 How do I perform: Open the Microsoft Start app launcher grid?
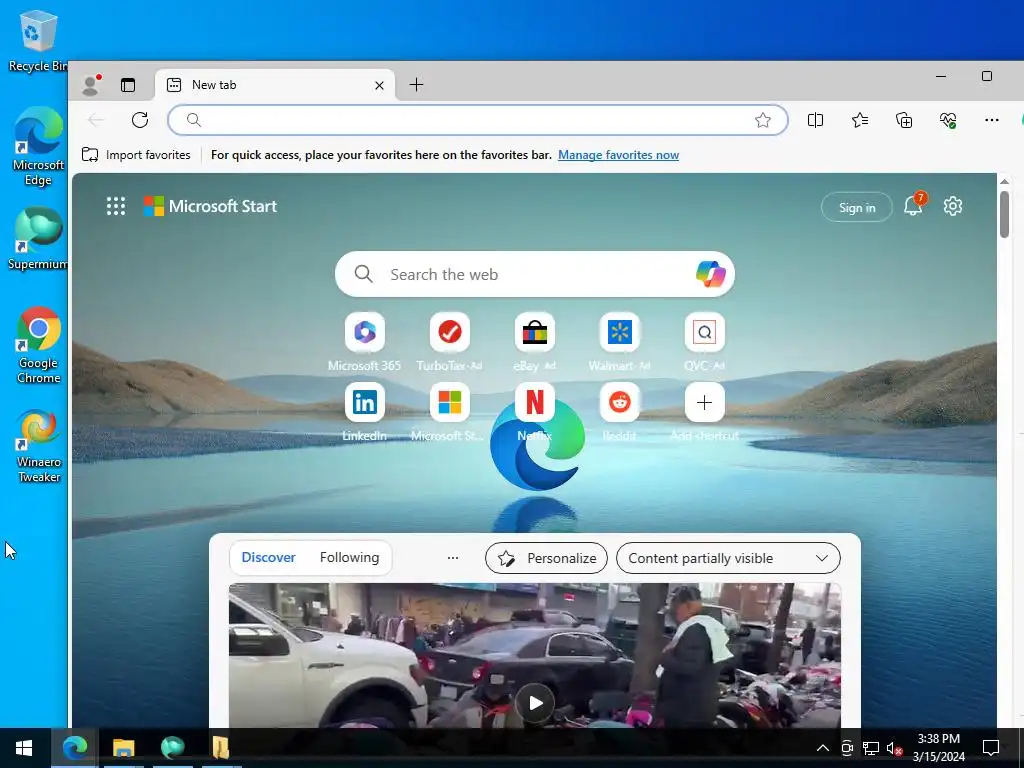click(116, 206)
